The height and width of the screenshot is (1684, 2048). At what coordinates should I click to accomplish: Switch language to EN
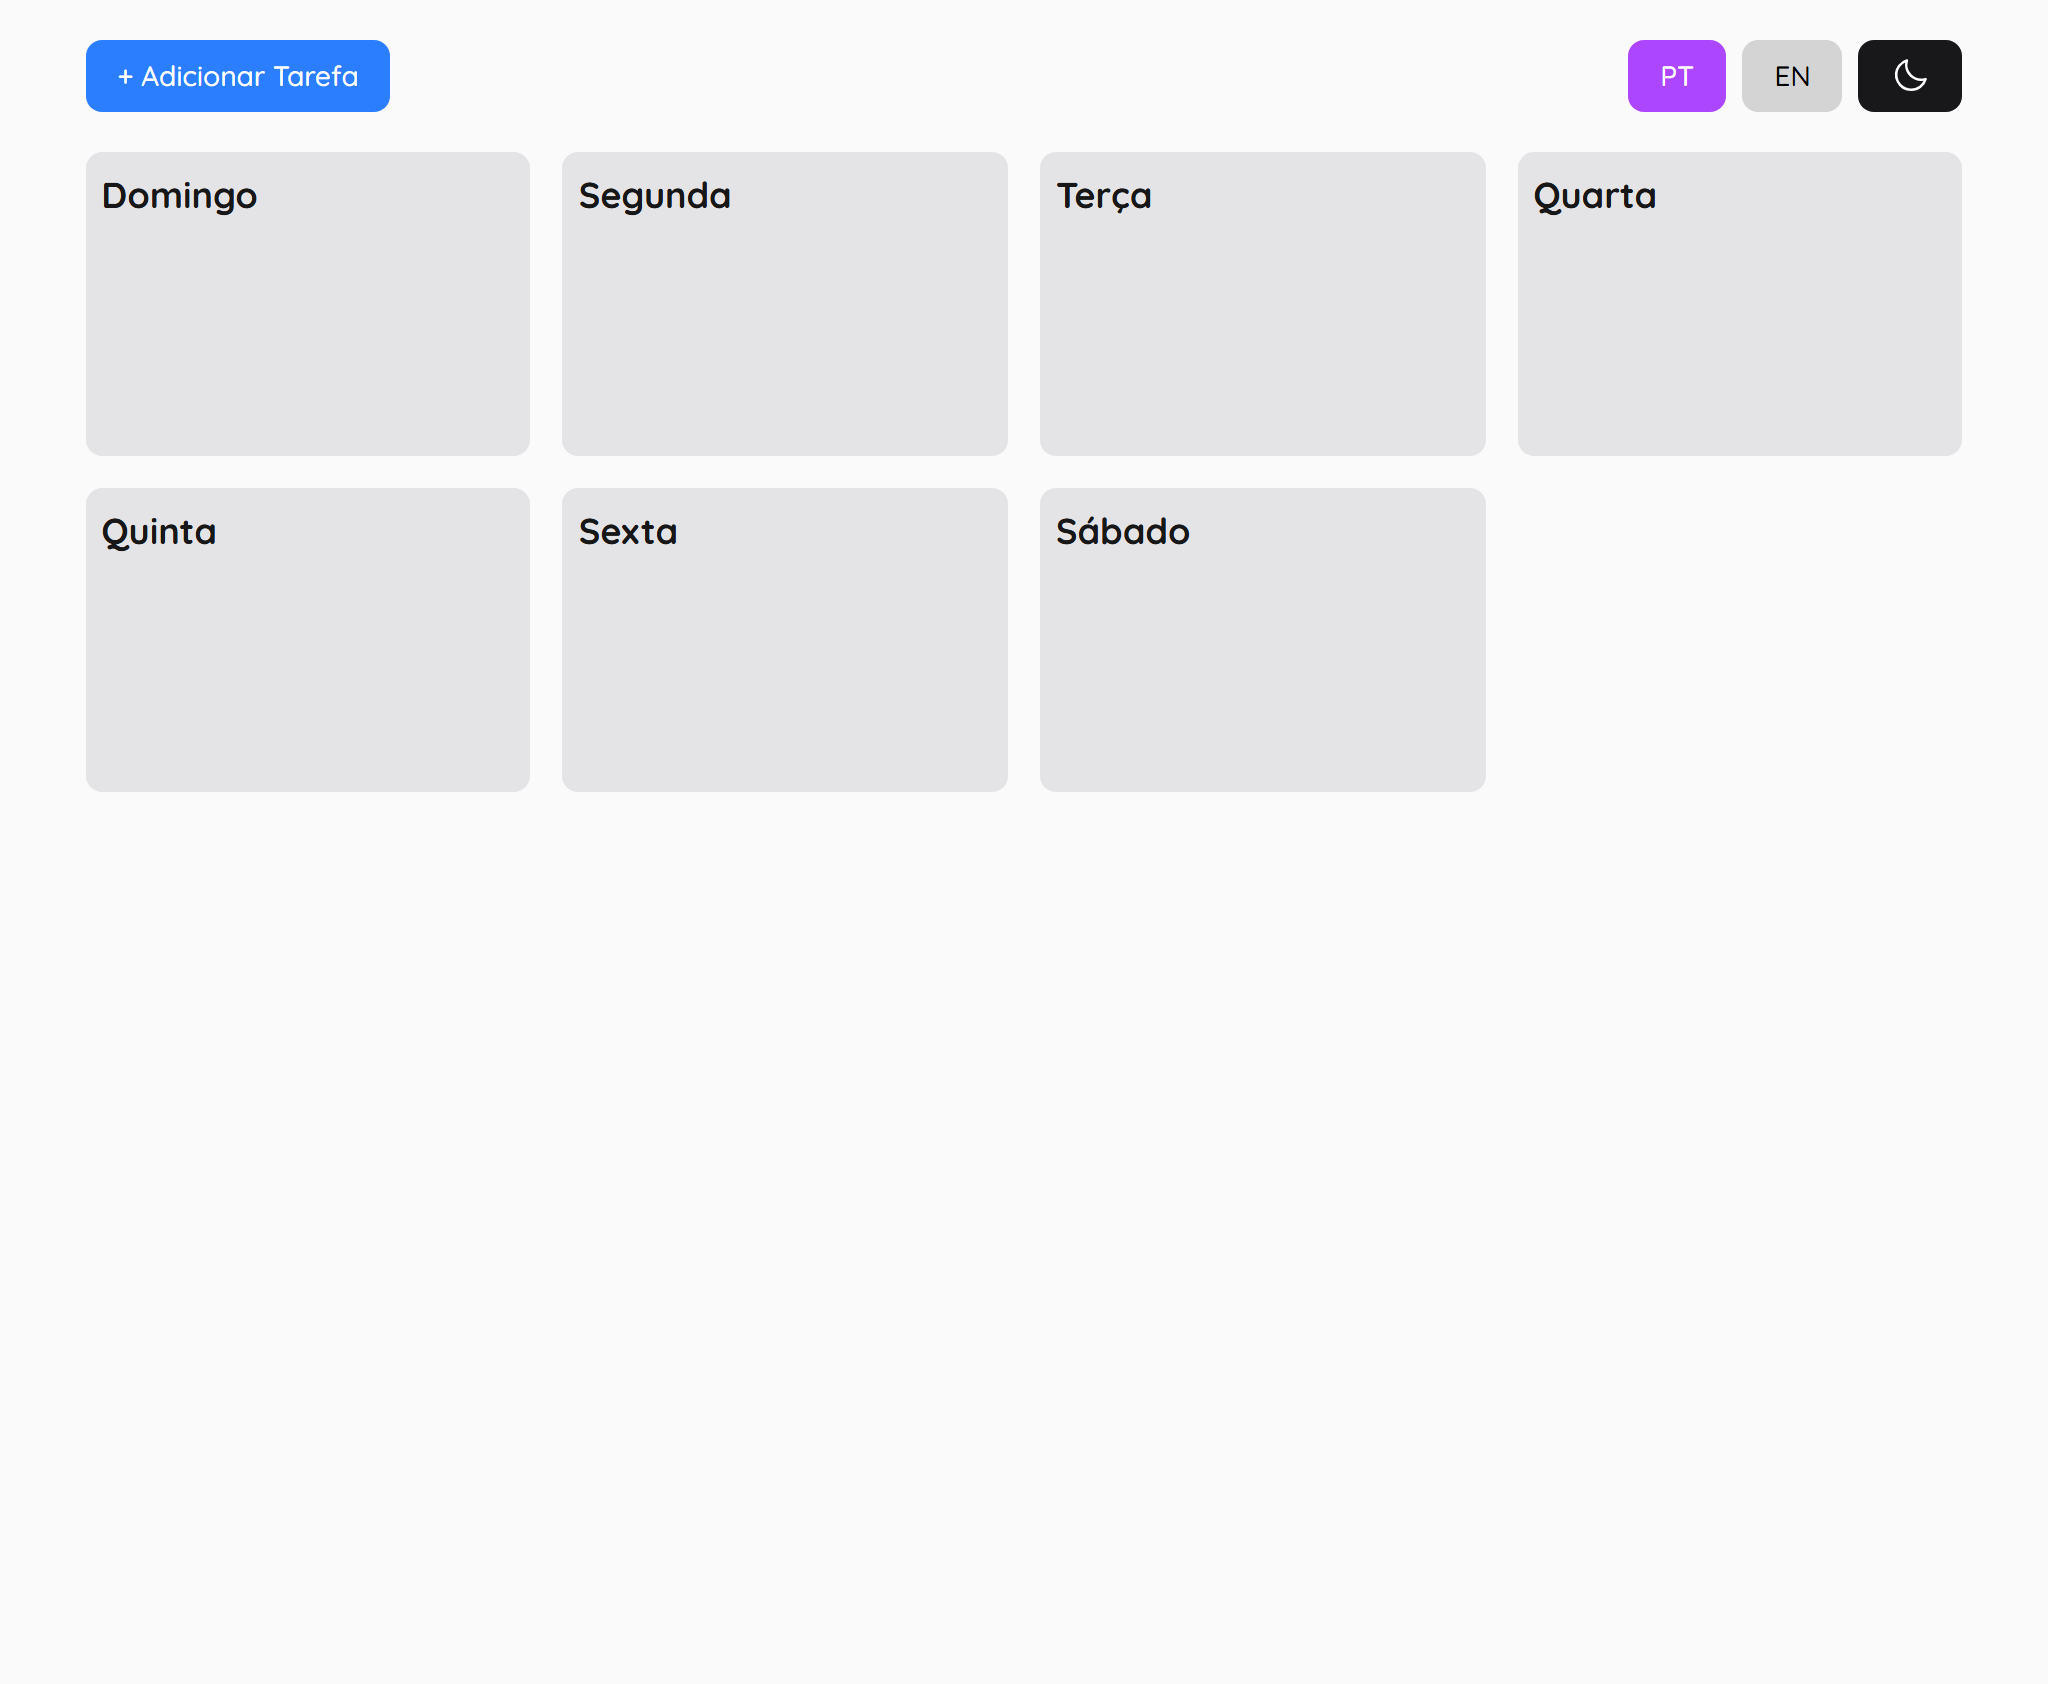(1791, 76)
